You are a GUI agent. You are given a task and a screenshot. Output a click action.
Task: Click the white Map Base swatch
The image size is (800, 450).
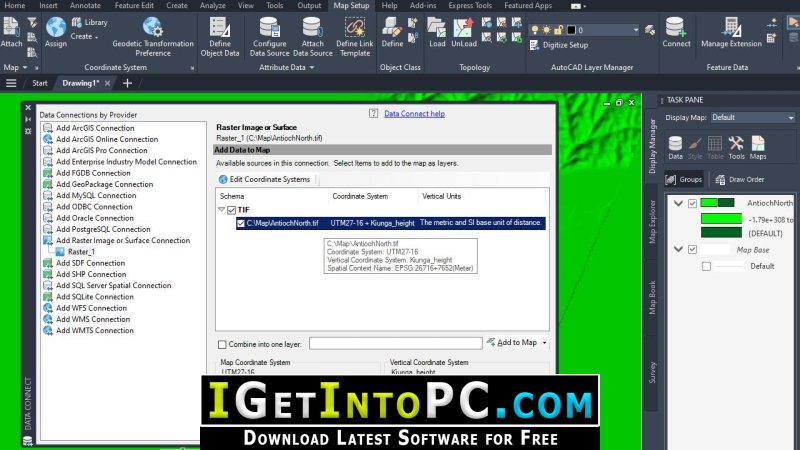715,249
